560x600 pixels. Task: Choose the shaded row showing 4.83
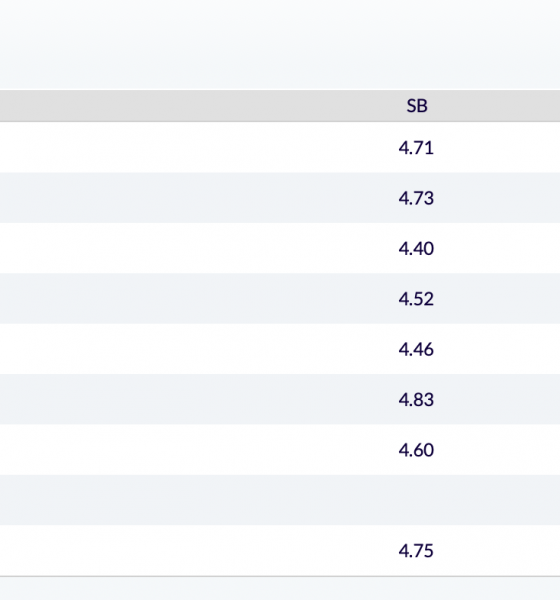280,399
